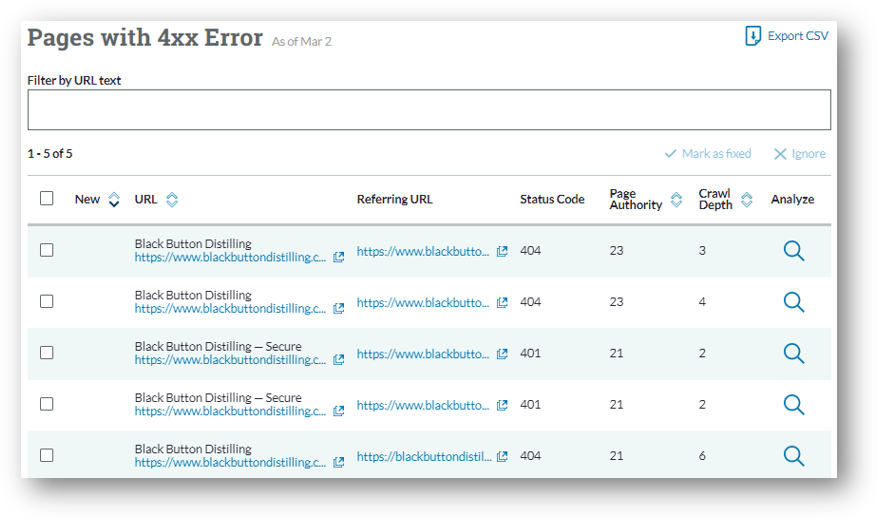
Task: Sort by Page Authority arrows
Action: coord(676,199)
